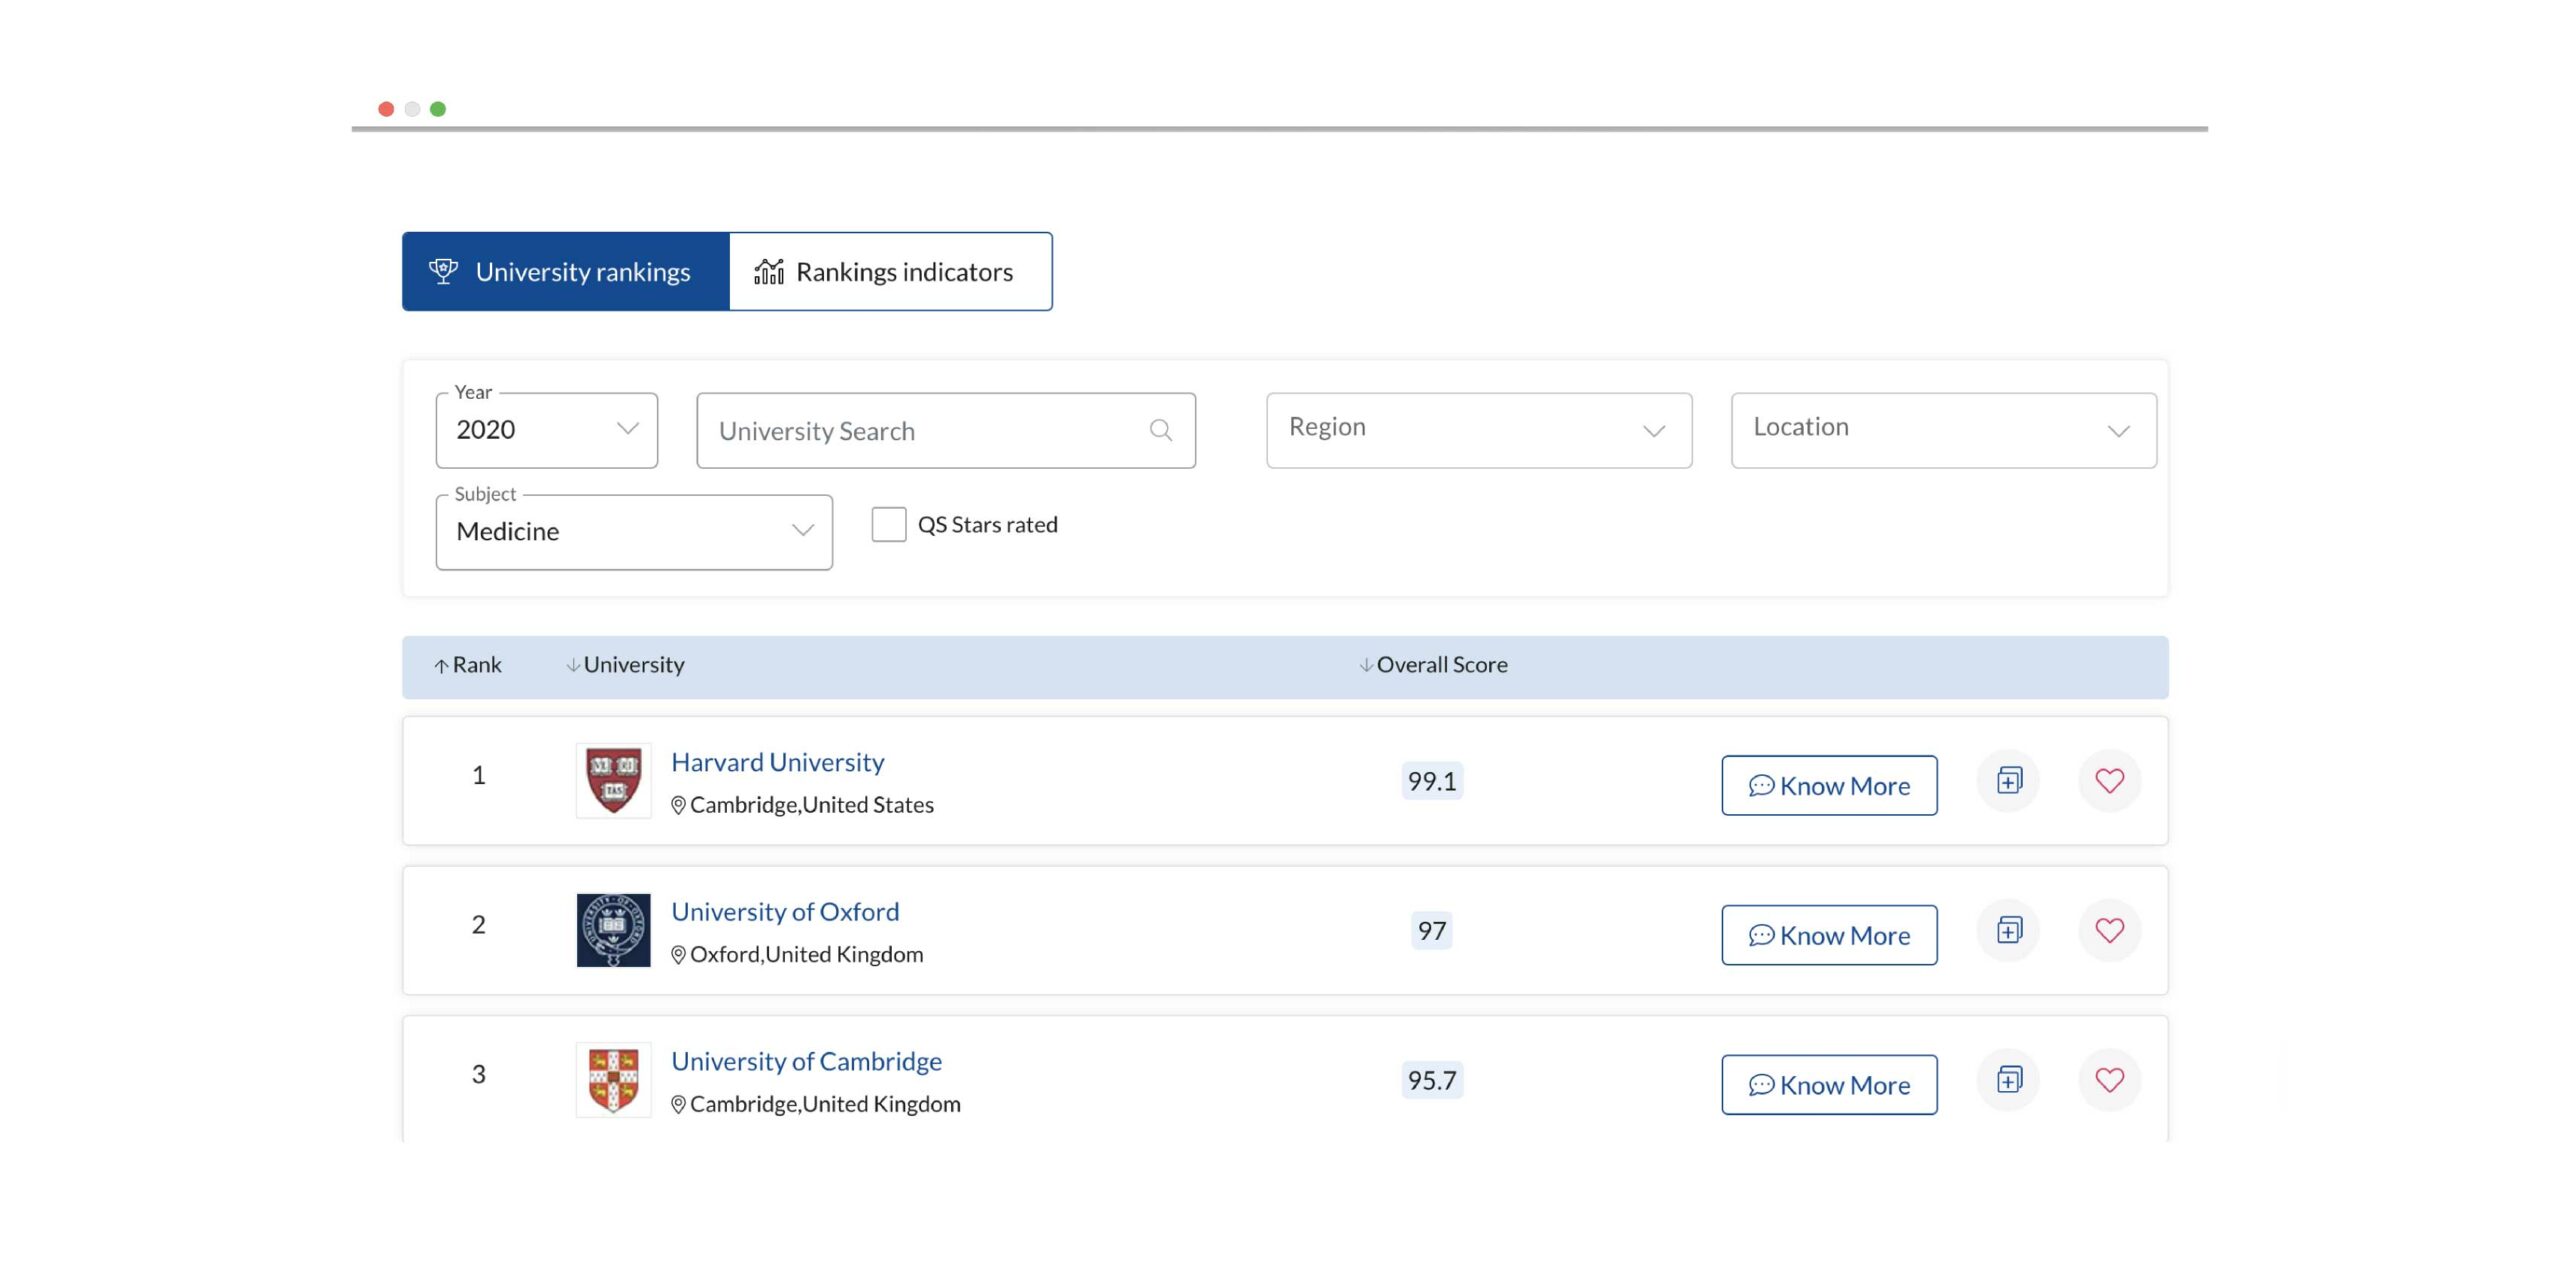Favorite University of Cambridge with heart icon
This screenshot has height=1280, width=2560.
[2110, 1080]
